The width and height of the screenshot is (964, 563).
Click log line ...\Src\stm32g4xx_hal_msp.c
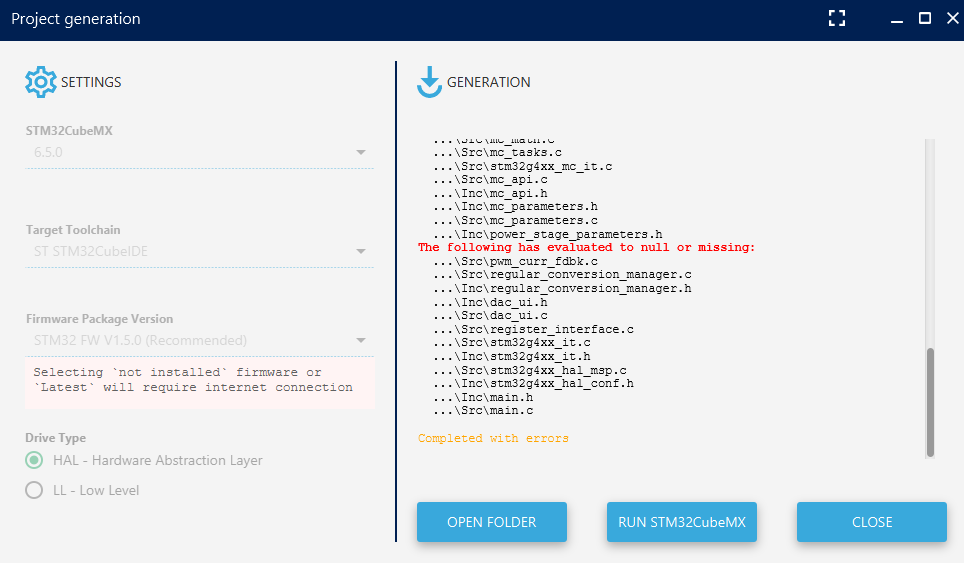(530, 370)
